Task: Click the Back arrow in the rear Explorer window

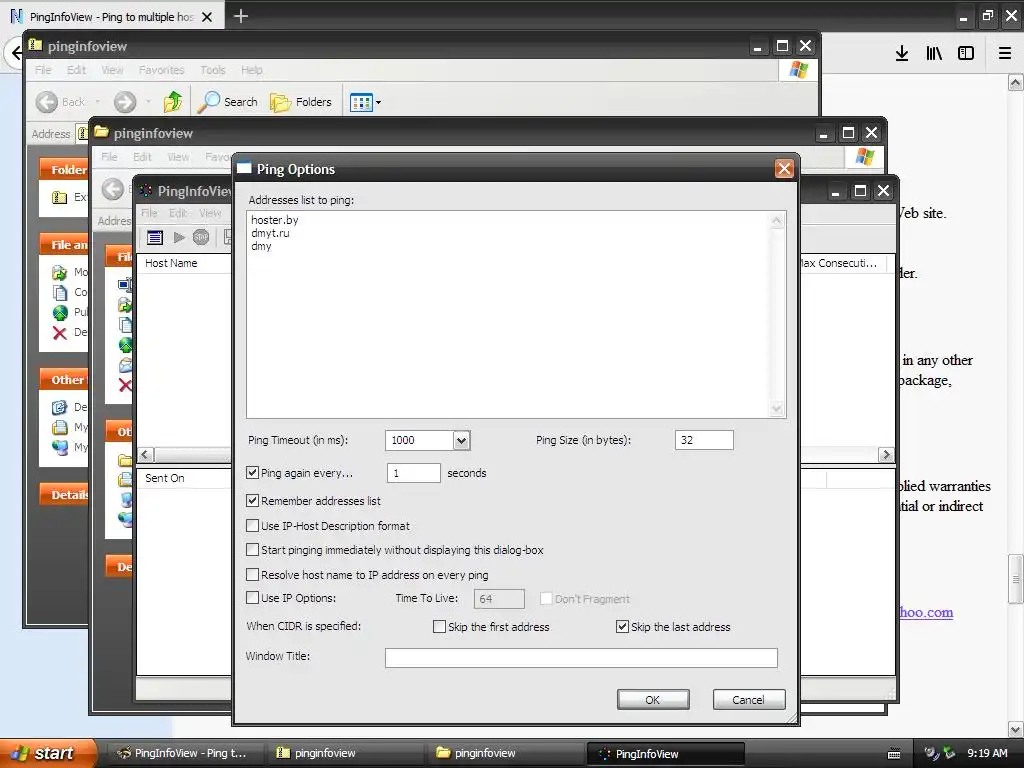Action: [x=46, y=102]
